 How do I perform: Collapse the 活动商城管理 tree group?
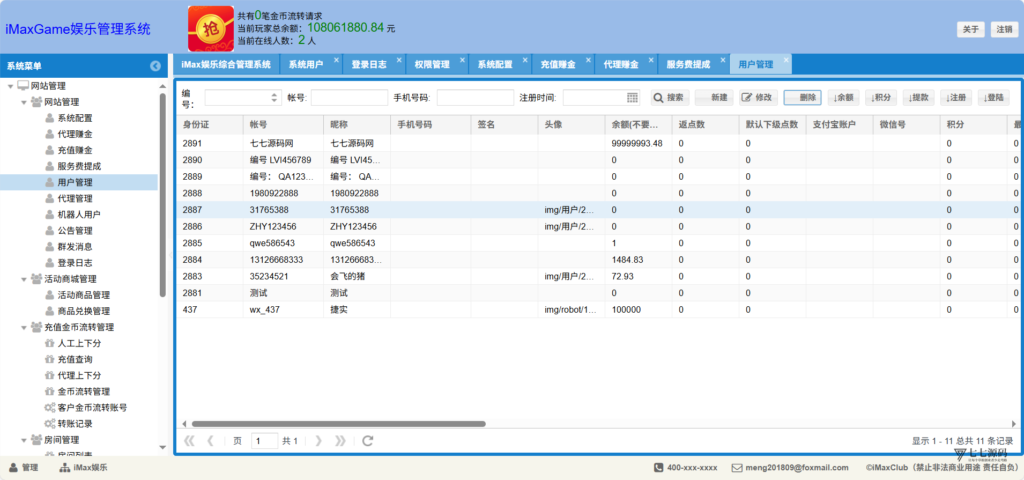[x=24, y=279]
